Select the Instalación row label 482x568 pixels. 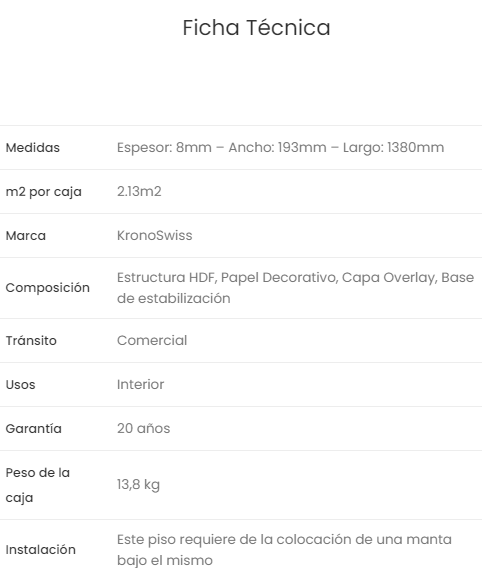(x=41, y=550)
